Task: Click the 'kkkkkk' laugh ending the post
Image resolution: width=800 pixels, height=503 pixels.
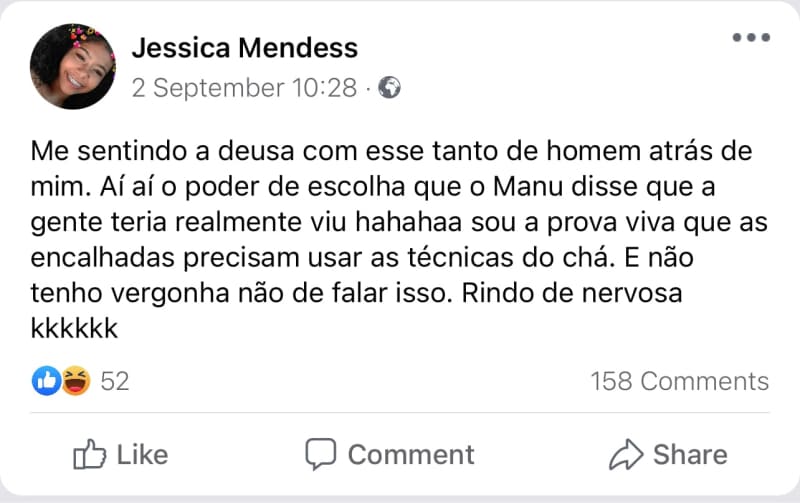Action: [76, 327]
